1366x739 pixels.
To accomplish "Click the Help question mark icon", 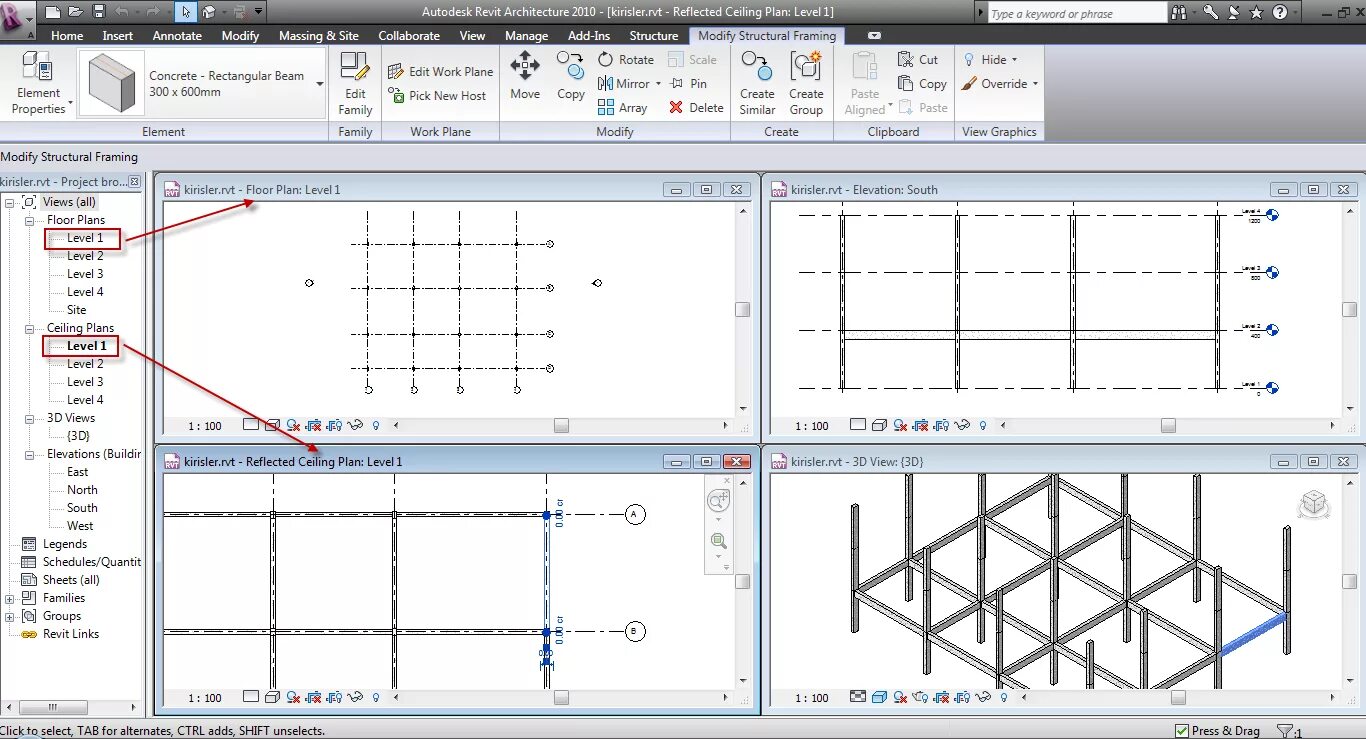I will click(1278, 13).
